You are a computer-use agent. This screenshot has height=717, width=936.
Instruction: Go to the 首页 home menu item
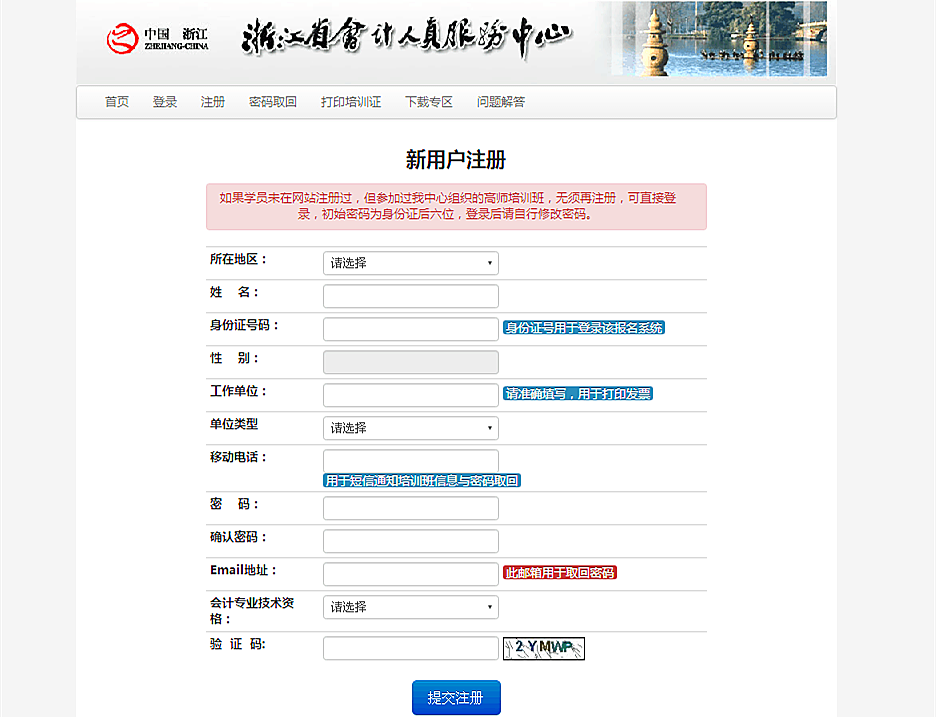pyautogui.click(x=117, y=102)
